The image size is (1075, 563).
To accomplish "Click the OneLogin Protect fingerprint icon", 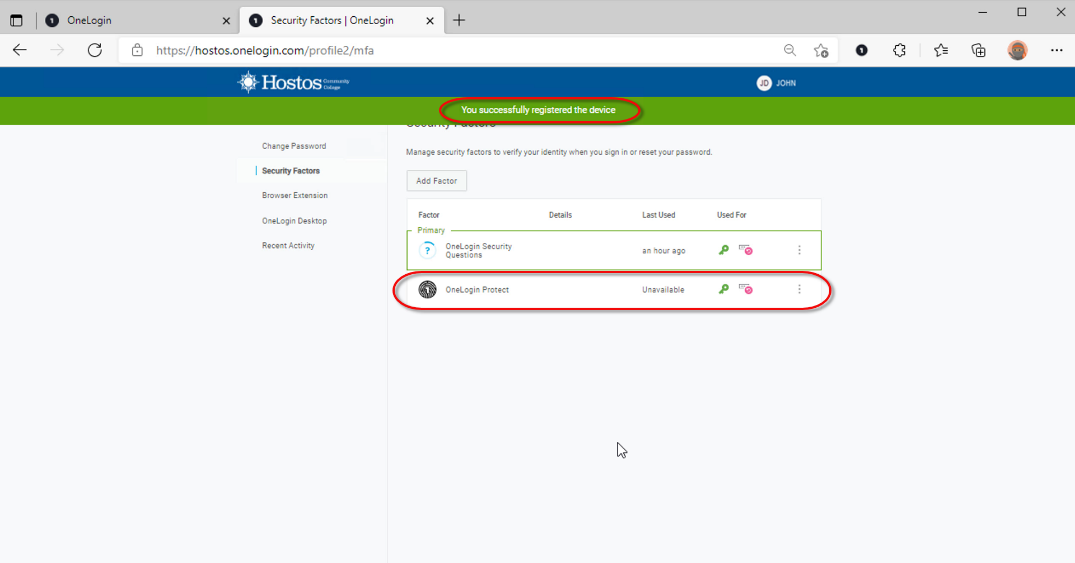I will 428,290.
